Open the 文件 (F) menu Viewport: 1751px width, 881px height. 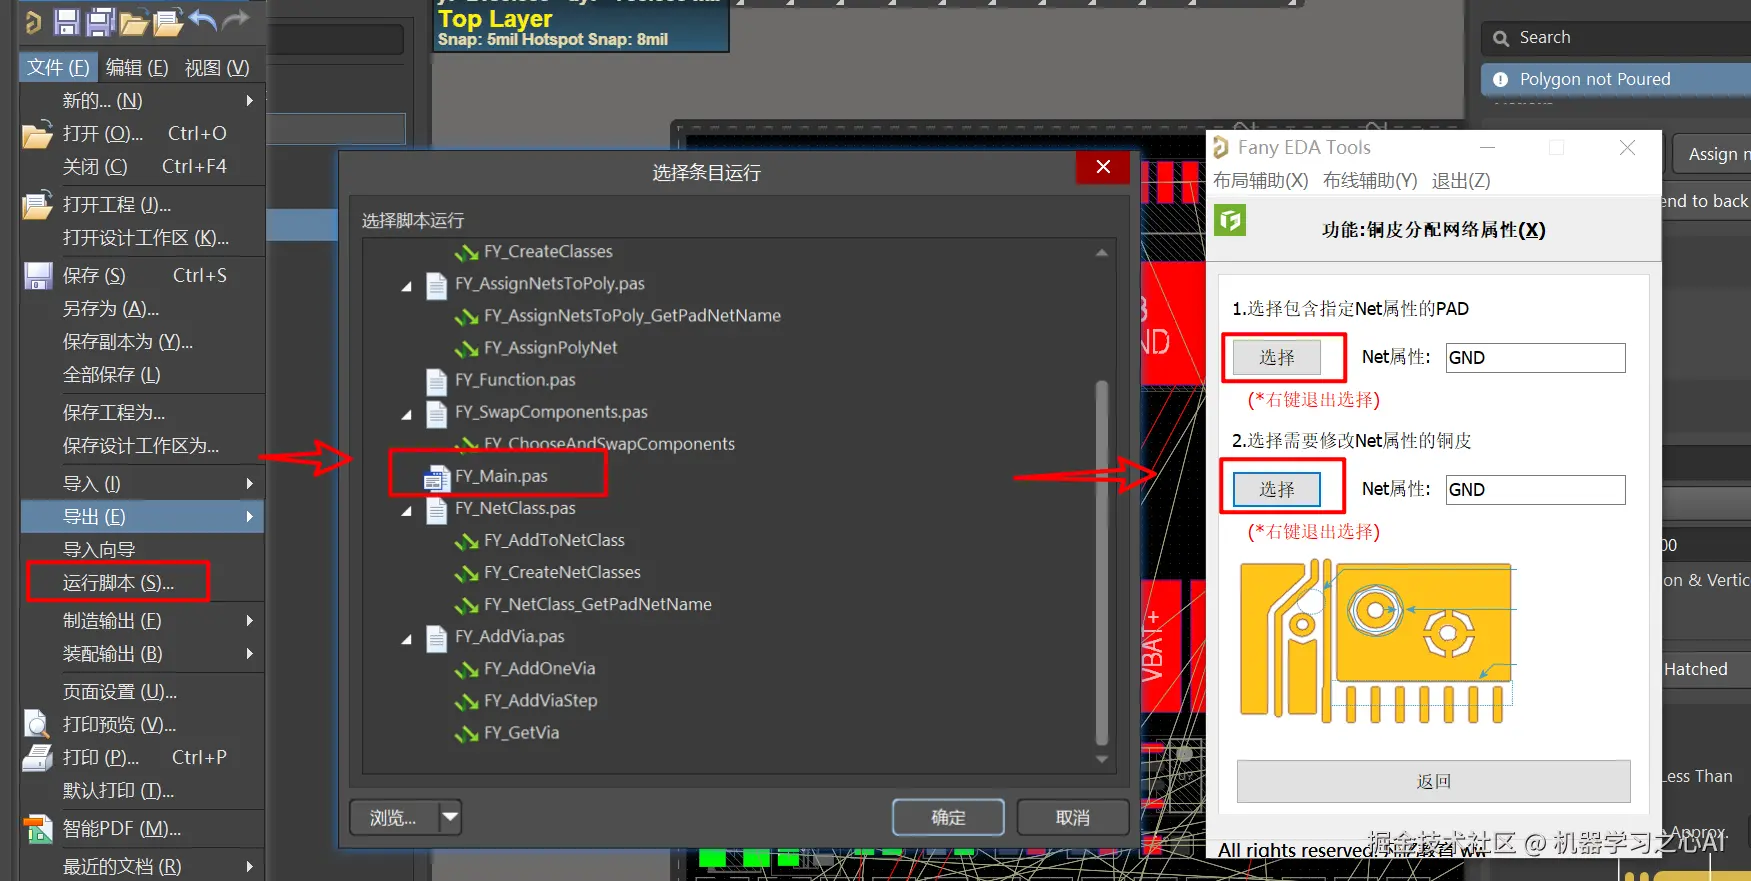point(58,68)
